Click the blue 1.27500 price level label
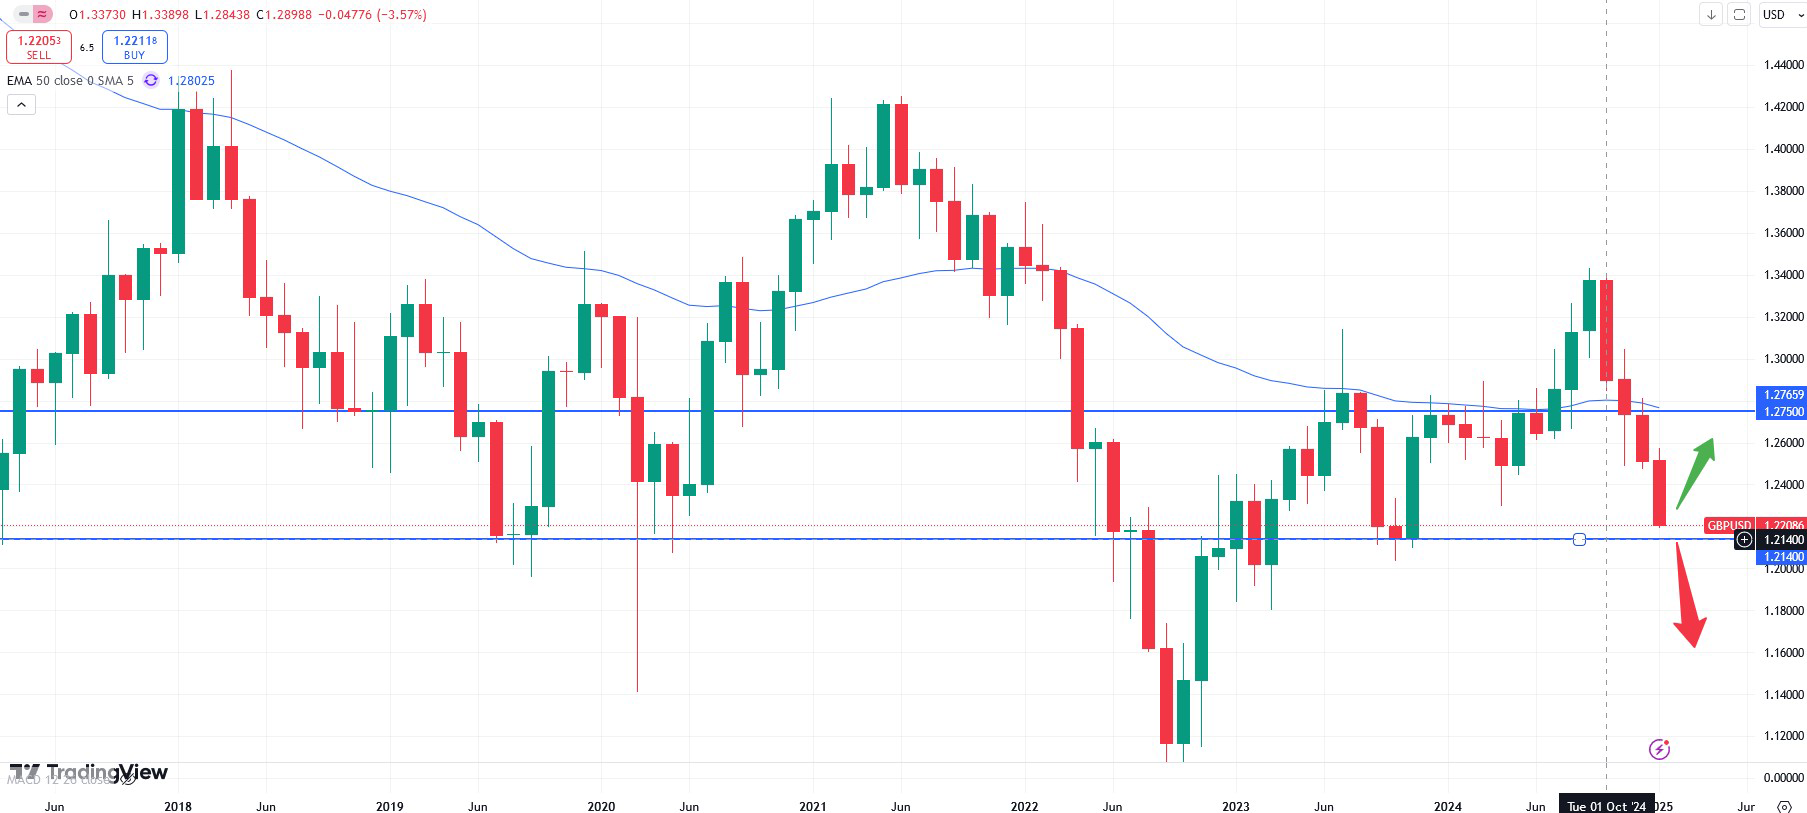This screenshot has height=813, width=1807. [x=1783, y=412]
